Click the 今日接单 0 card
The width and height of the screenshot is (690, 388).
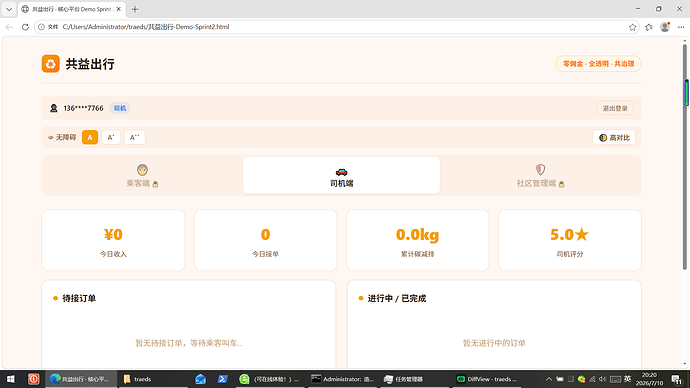point(265,240)
